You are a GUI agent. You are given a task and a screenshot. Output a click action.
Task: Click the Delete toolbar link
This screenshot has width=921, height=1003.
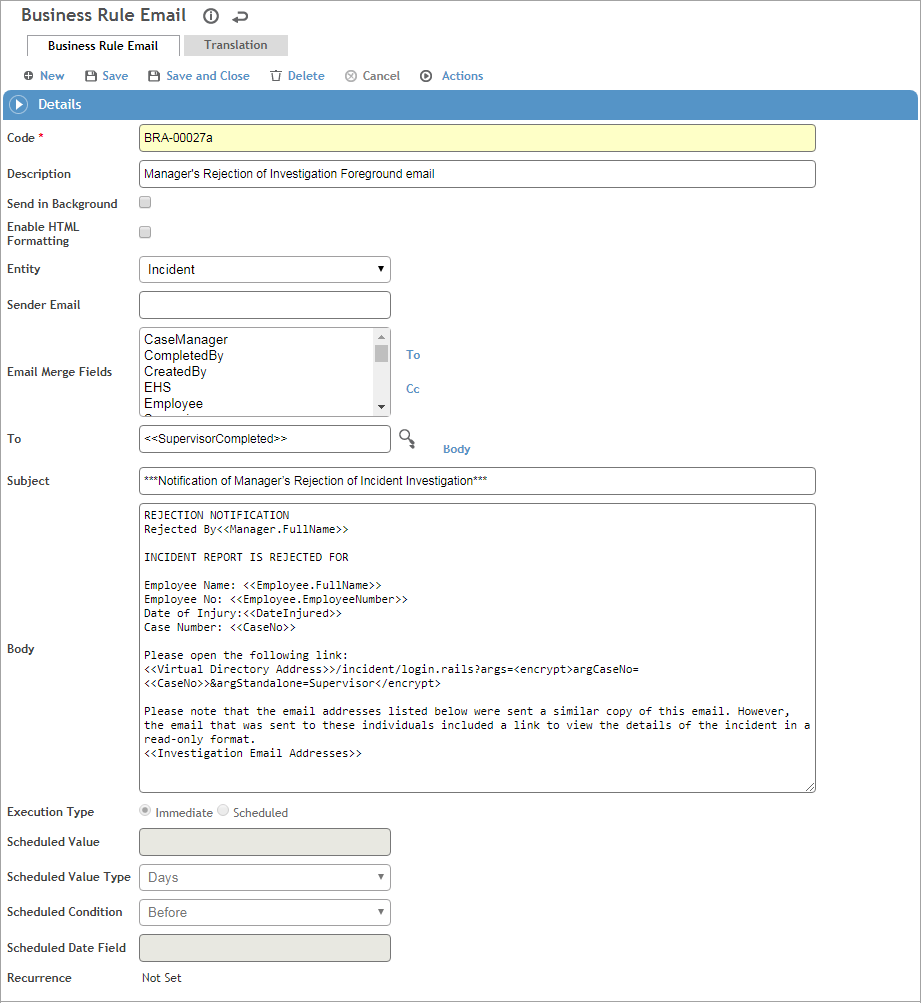(x=306, y=76)
